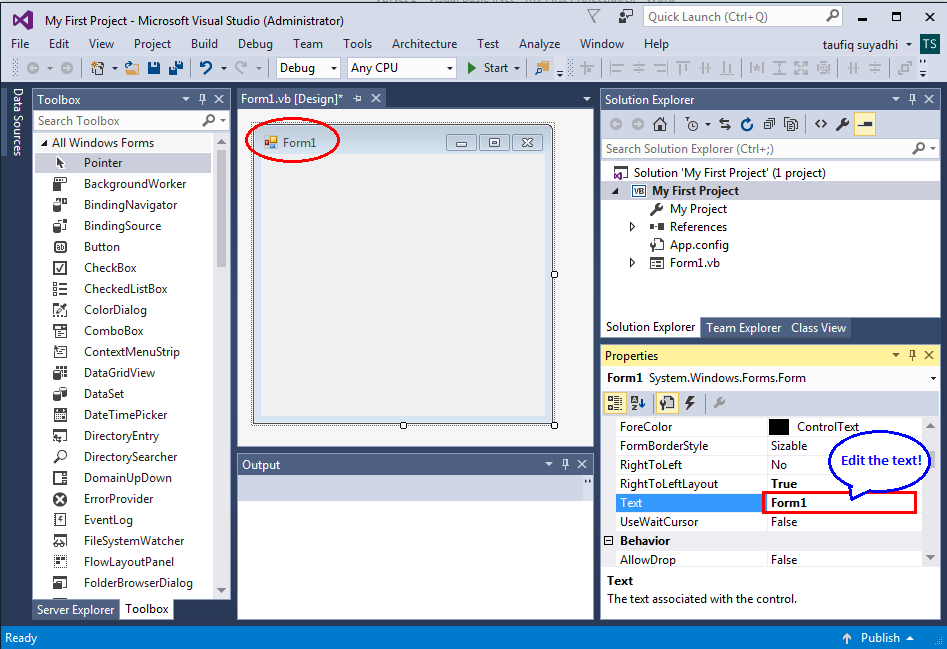Expand the Form1.vb node in Solution Explorer

(632, 263)
